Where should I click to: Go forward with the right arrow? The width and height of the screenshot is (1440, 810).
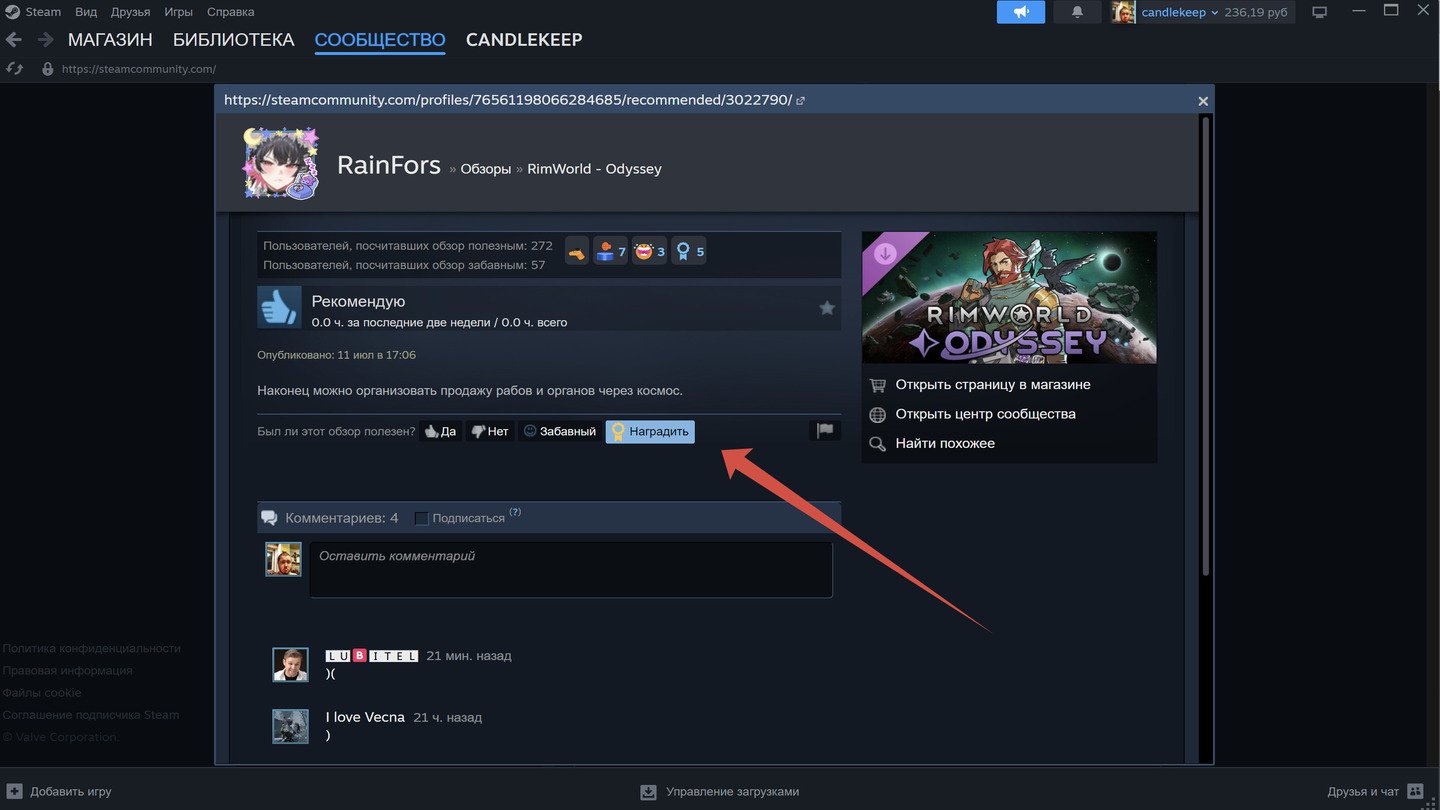tap(45, 40)
